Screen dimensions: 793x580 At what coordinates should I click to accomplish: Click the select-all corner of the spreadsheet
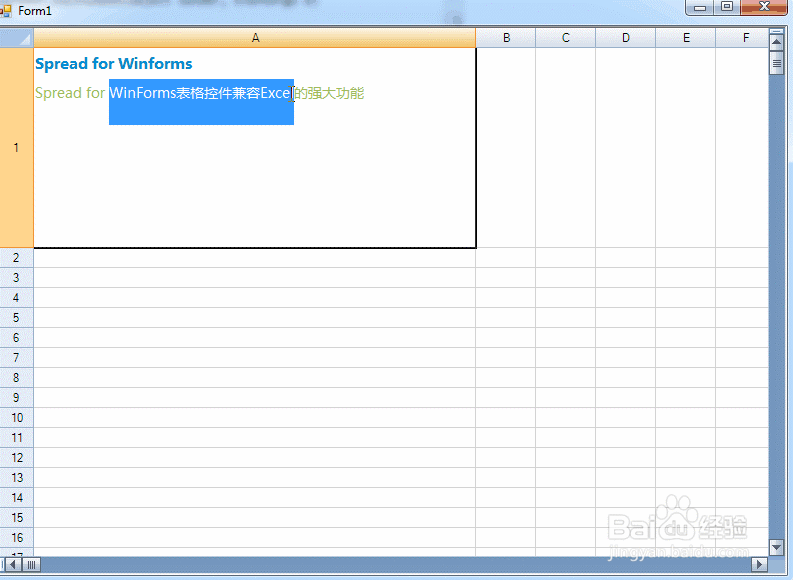point(17,38)
